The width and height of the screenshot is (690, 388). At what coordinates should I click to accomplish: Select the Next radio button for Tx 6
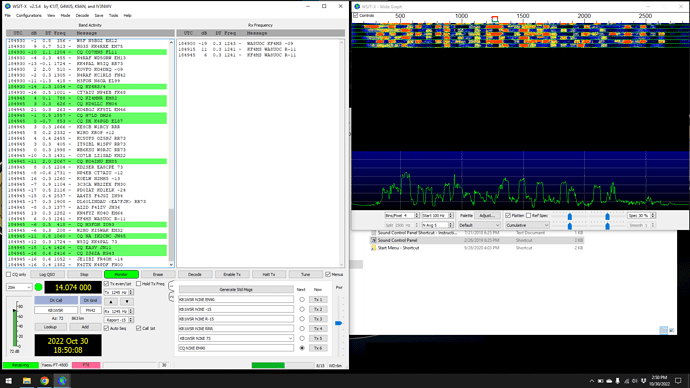click(302, 348)
